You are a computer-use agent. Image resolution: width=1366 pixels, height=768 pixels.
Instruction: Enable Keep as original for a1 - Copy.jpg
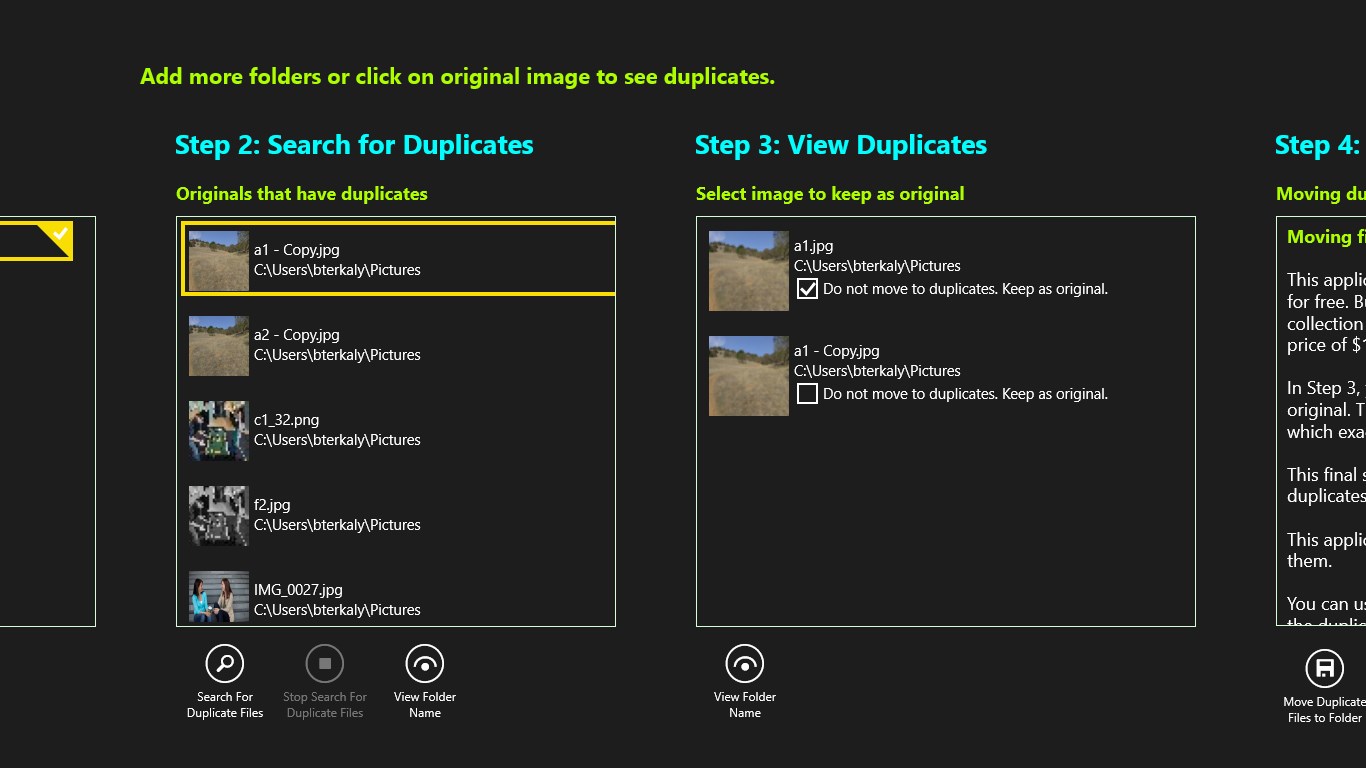[x=806, y=393]
